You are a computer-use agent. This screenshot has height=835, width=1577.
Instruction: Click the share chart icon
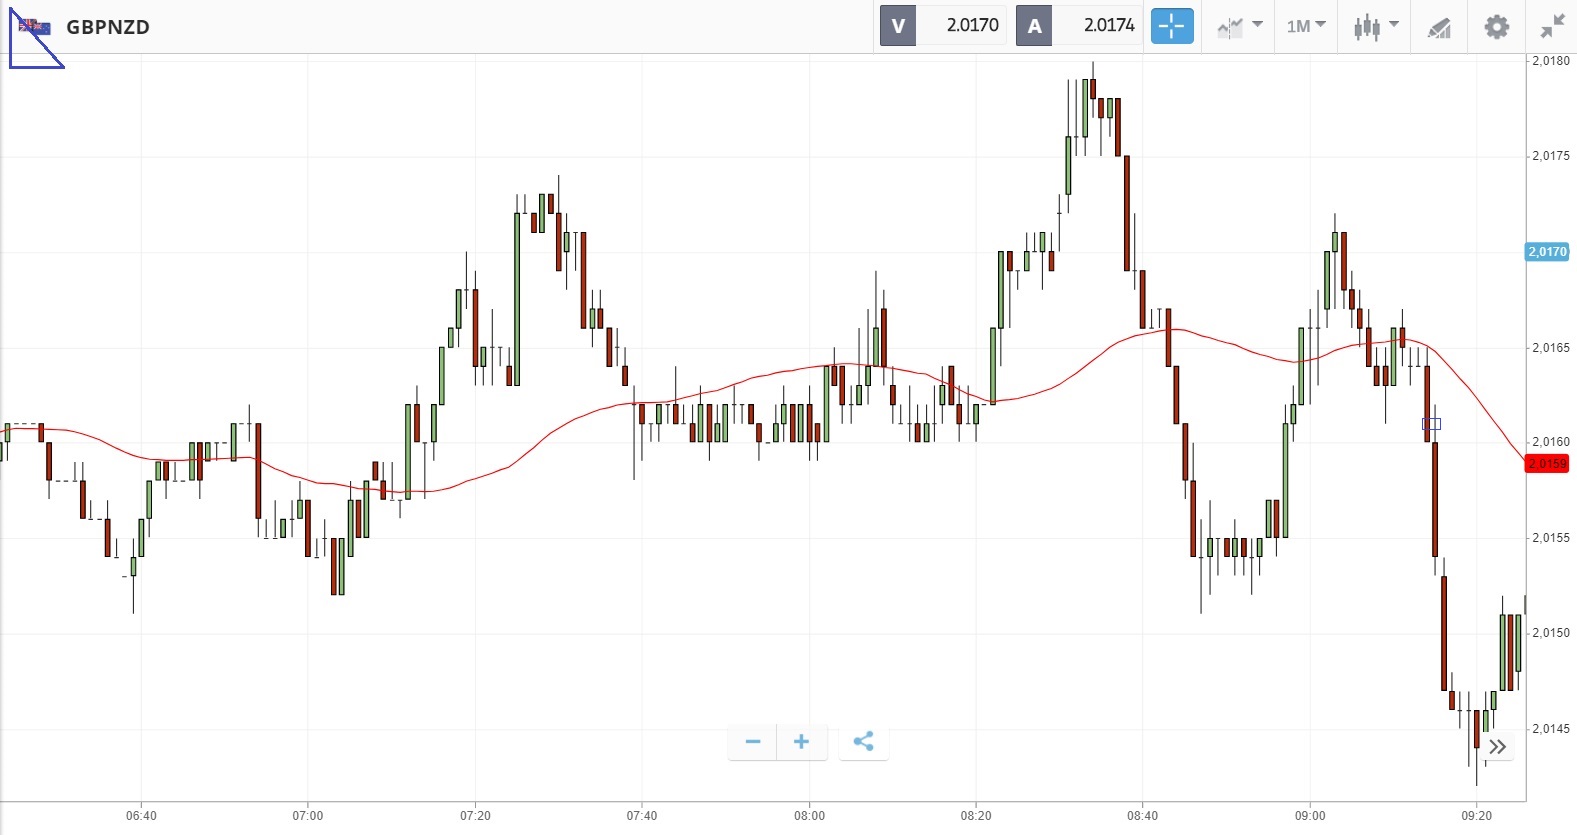(864, 741)
